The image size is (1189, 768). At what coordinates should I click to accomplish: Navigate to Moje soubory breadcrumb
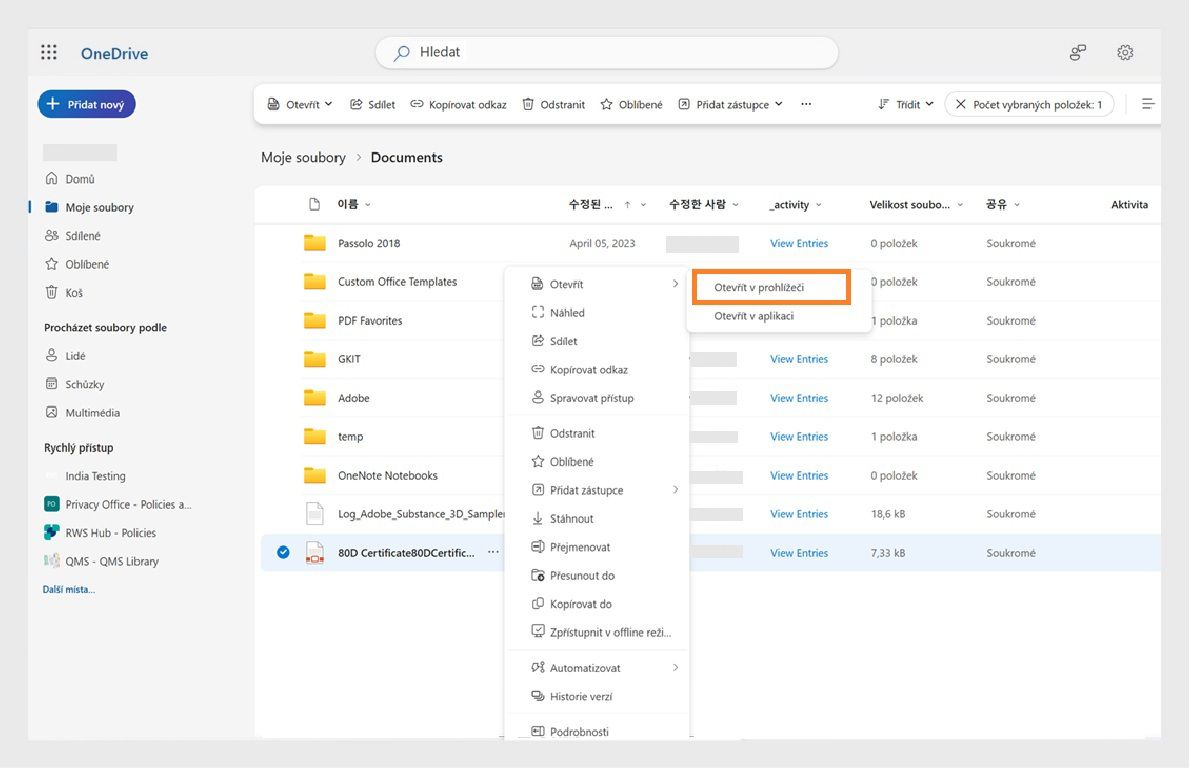click(303, 157)
